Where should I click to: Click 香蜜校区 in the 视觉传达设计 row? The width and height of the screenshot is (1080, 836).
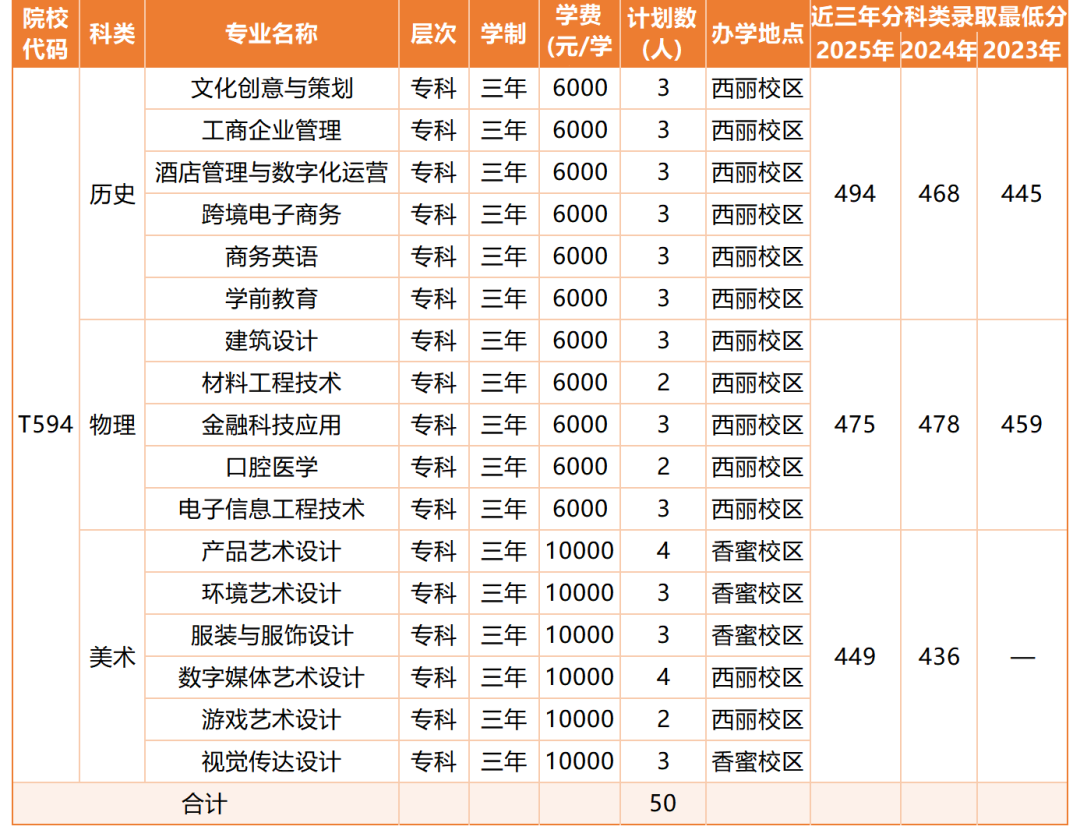(758, 761)
